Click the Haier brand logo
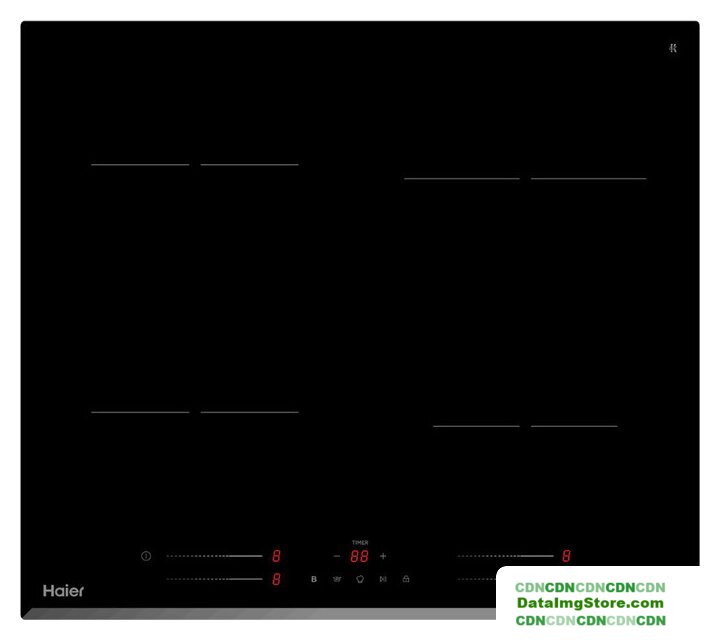 [x=63, y=590]
